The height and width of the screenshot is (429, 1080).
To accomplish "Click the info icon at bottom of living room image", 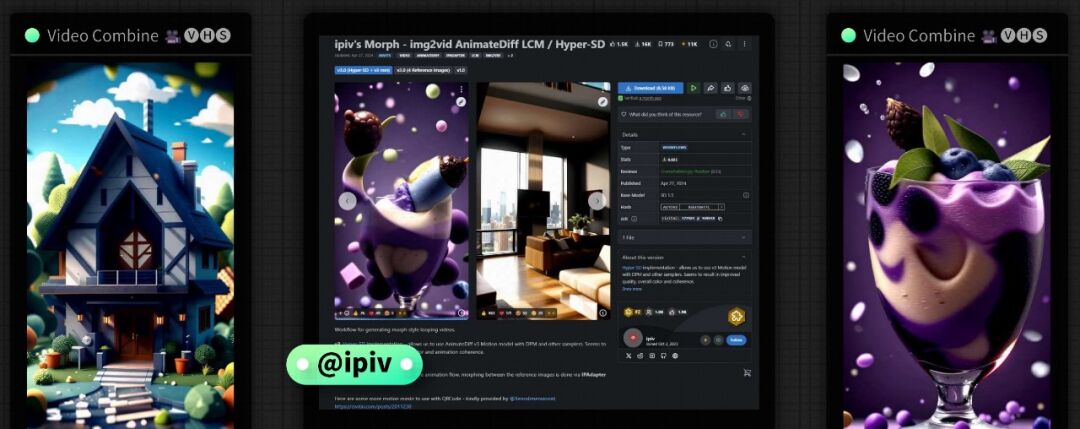I will click(x=603, y=313).
